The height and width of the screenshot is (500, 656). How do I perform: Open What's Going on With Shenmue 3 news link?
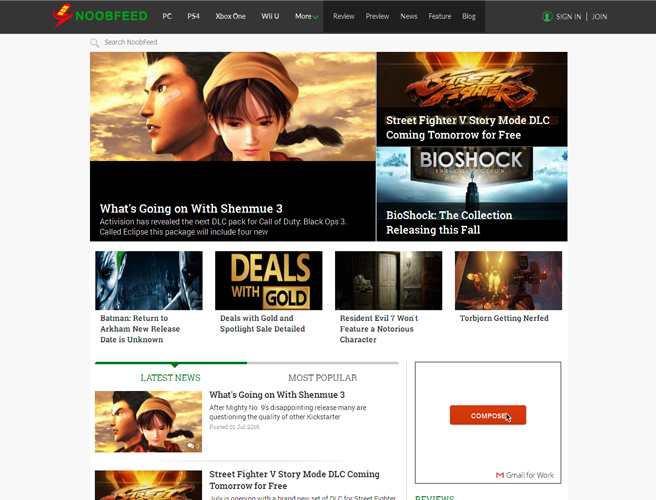[x=277, y=395]
